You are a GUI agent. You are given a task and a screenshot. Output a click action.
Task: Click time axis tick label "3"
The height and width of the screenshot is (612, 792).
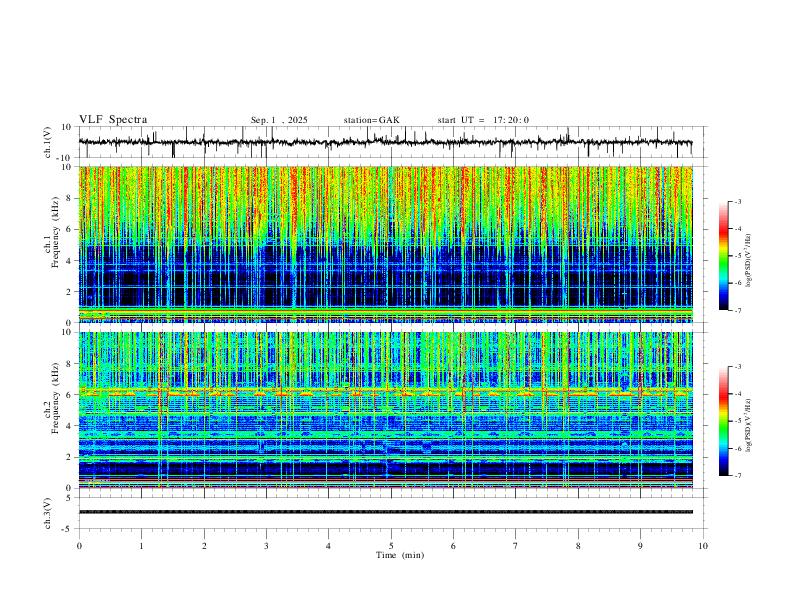pyautogui.click(x=266, y=546)
